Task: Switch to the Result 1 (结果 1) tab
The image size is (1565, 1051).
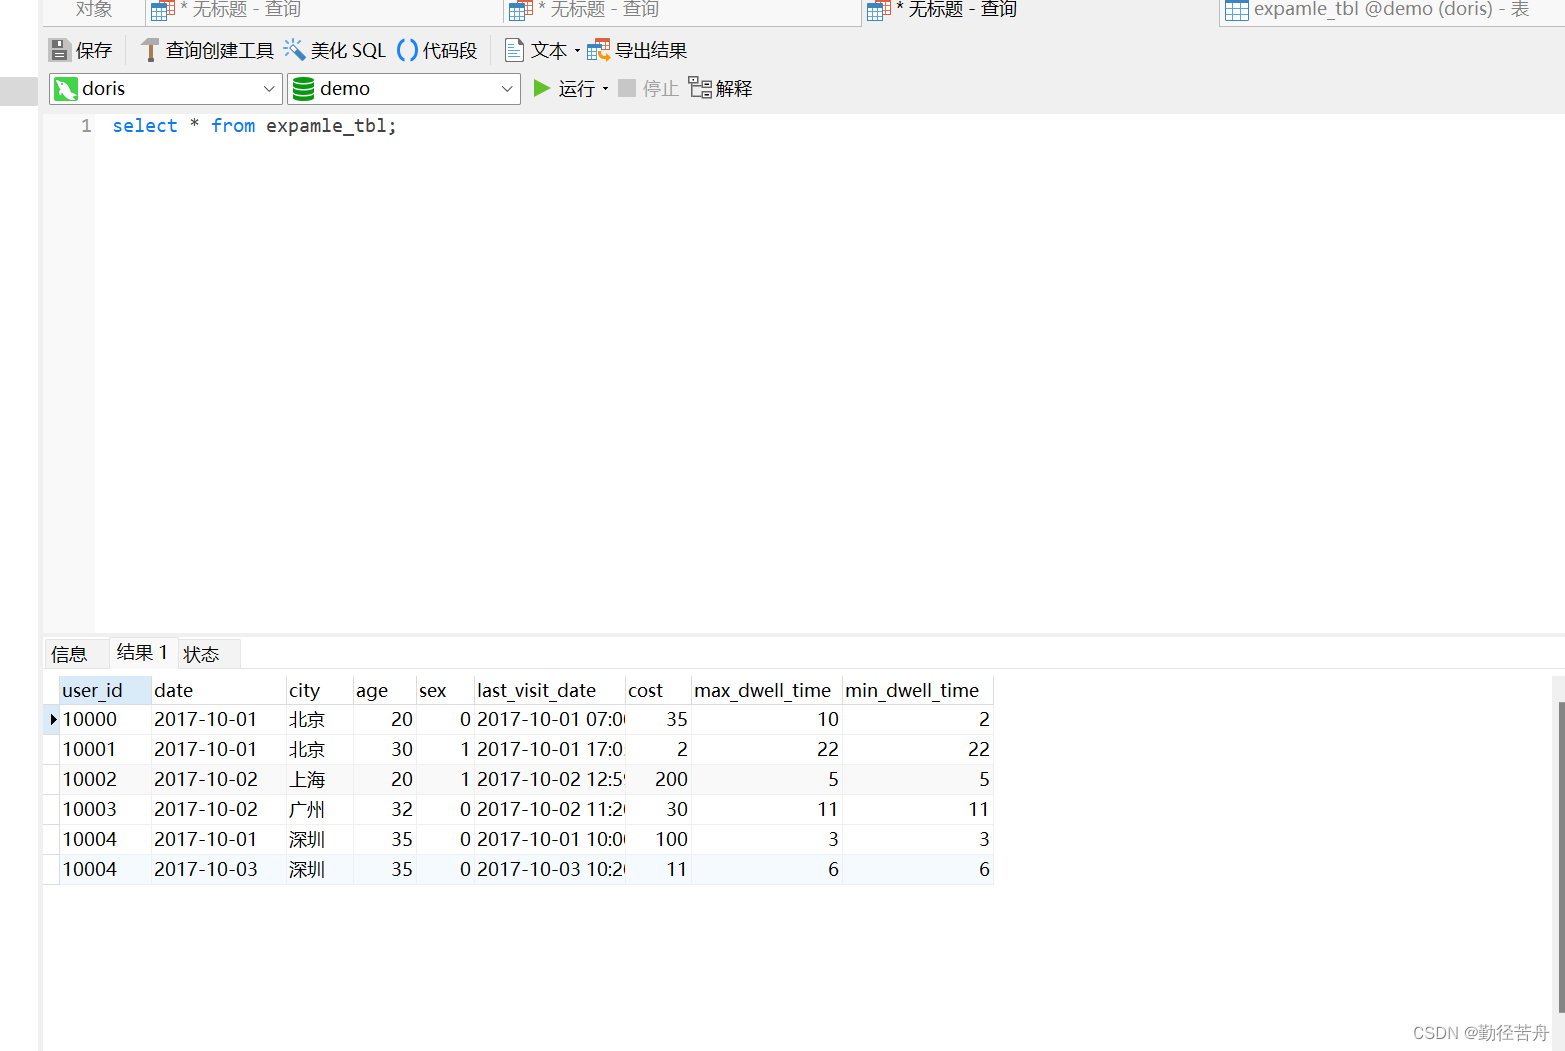Action: point(143,652)
